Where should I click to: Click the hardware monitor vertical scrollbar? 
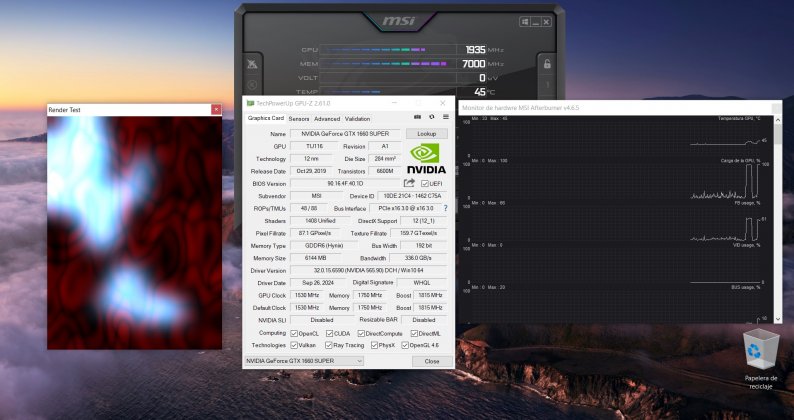tap(778, 219)
